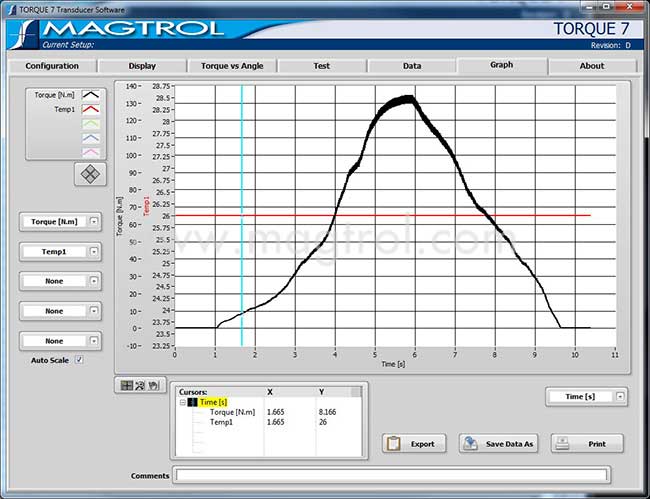Click the Export button

point(413,443)
